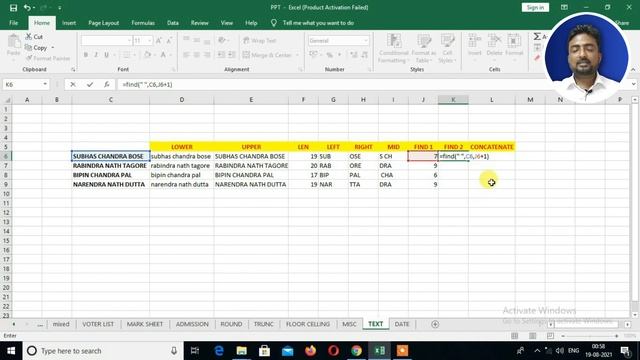Click the Paste button
Screen dimensions: 640x360
13,45
